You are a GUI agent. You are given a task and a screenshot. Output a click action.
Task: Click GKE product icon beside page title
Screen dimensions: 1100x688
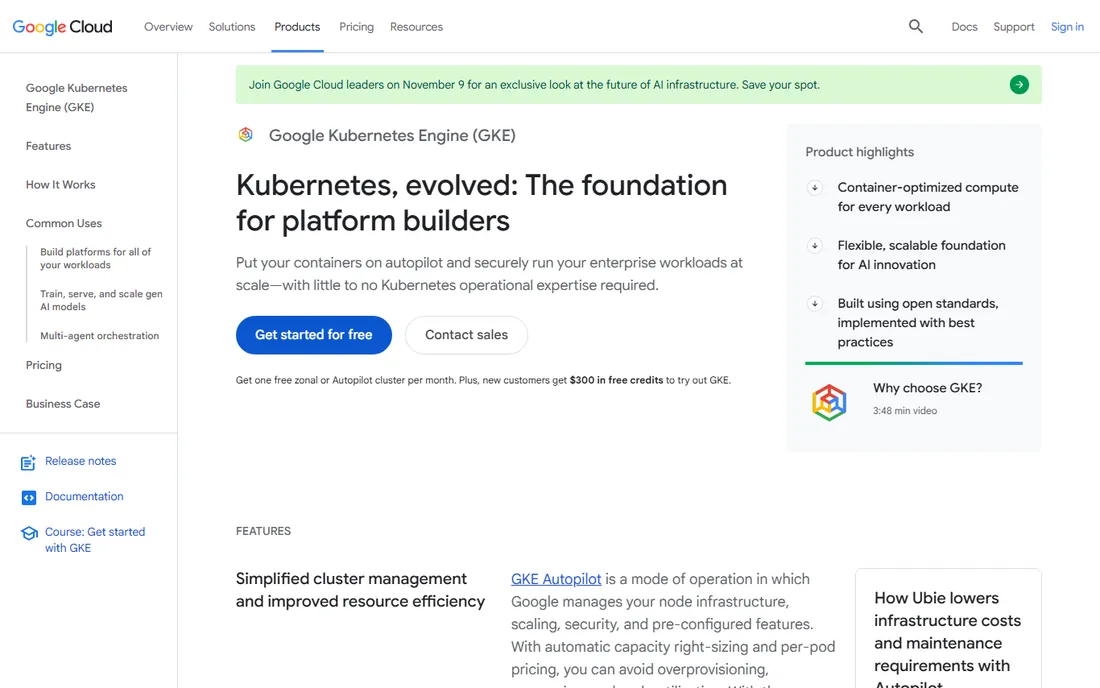tap(246, 135)
